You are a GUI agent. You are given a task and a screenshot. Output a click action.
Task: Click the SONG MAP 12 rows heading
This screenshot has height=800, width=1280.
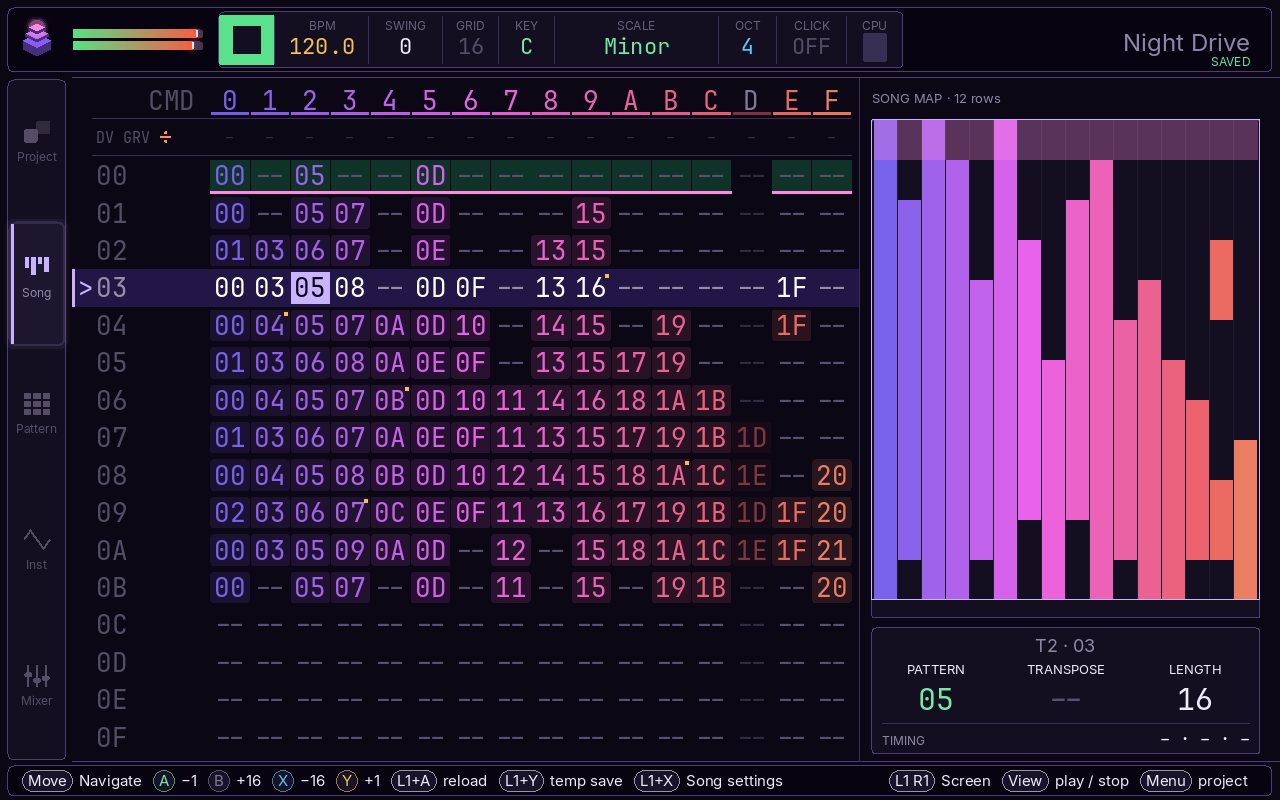(x=936, y=98)
